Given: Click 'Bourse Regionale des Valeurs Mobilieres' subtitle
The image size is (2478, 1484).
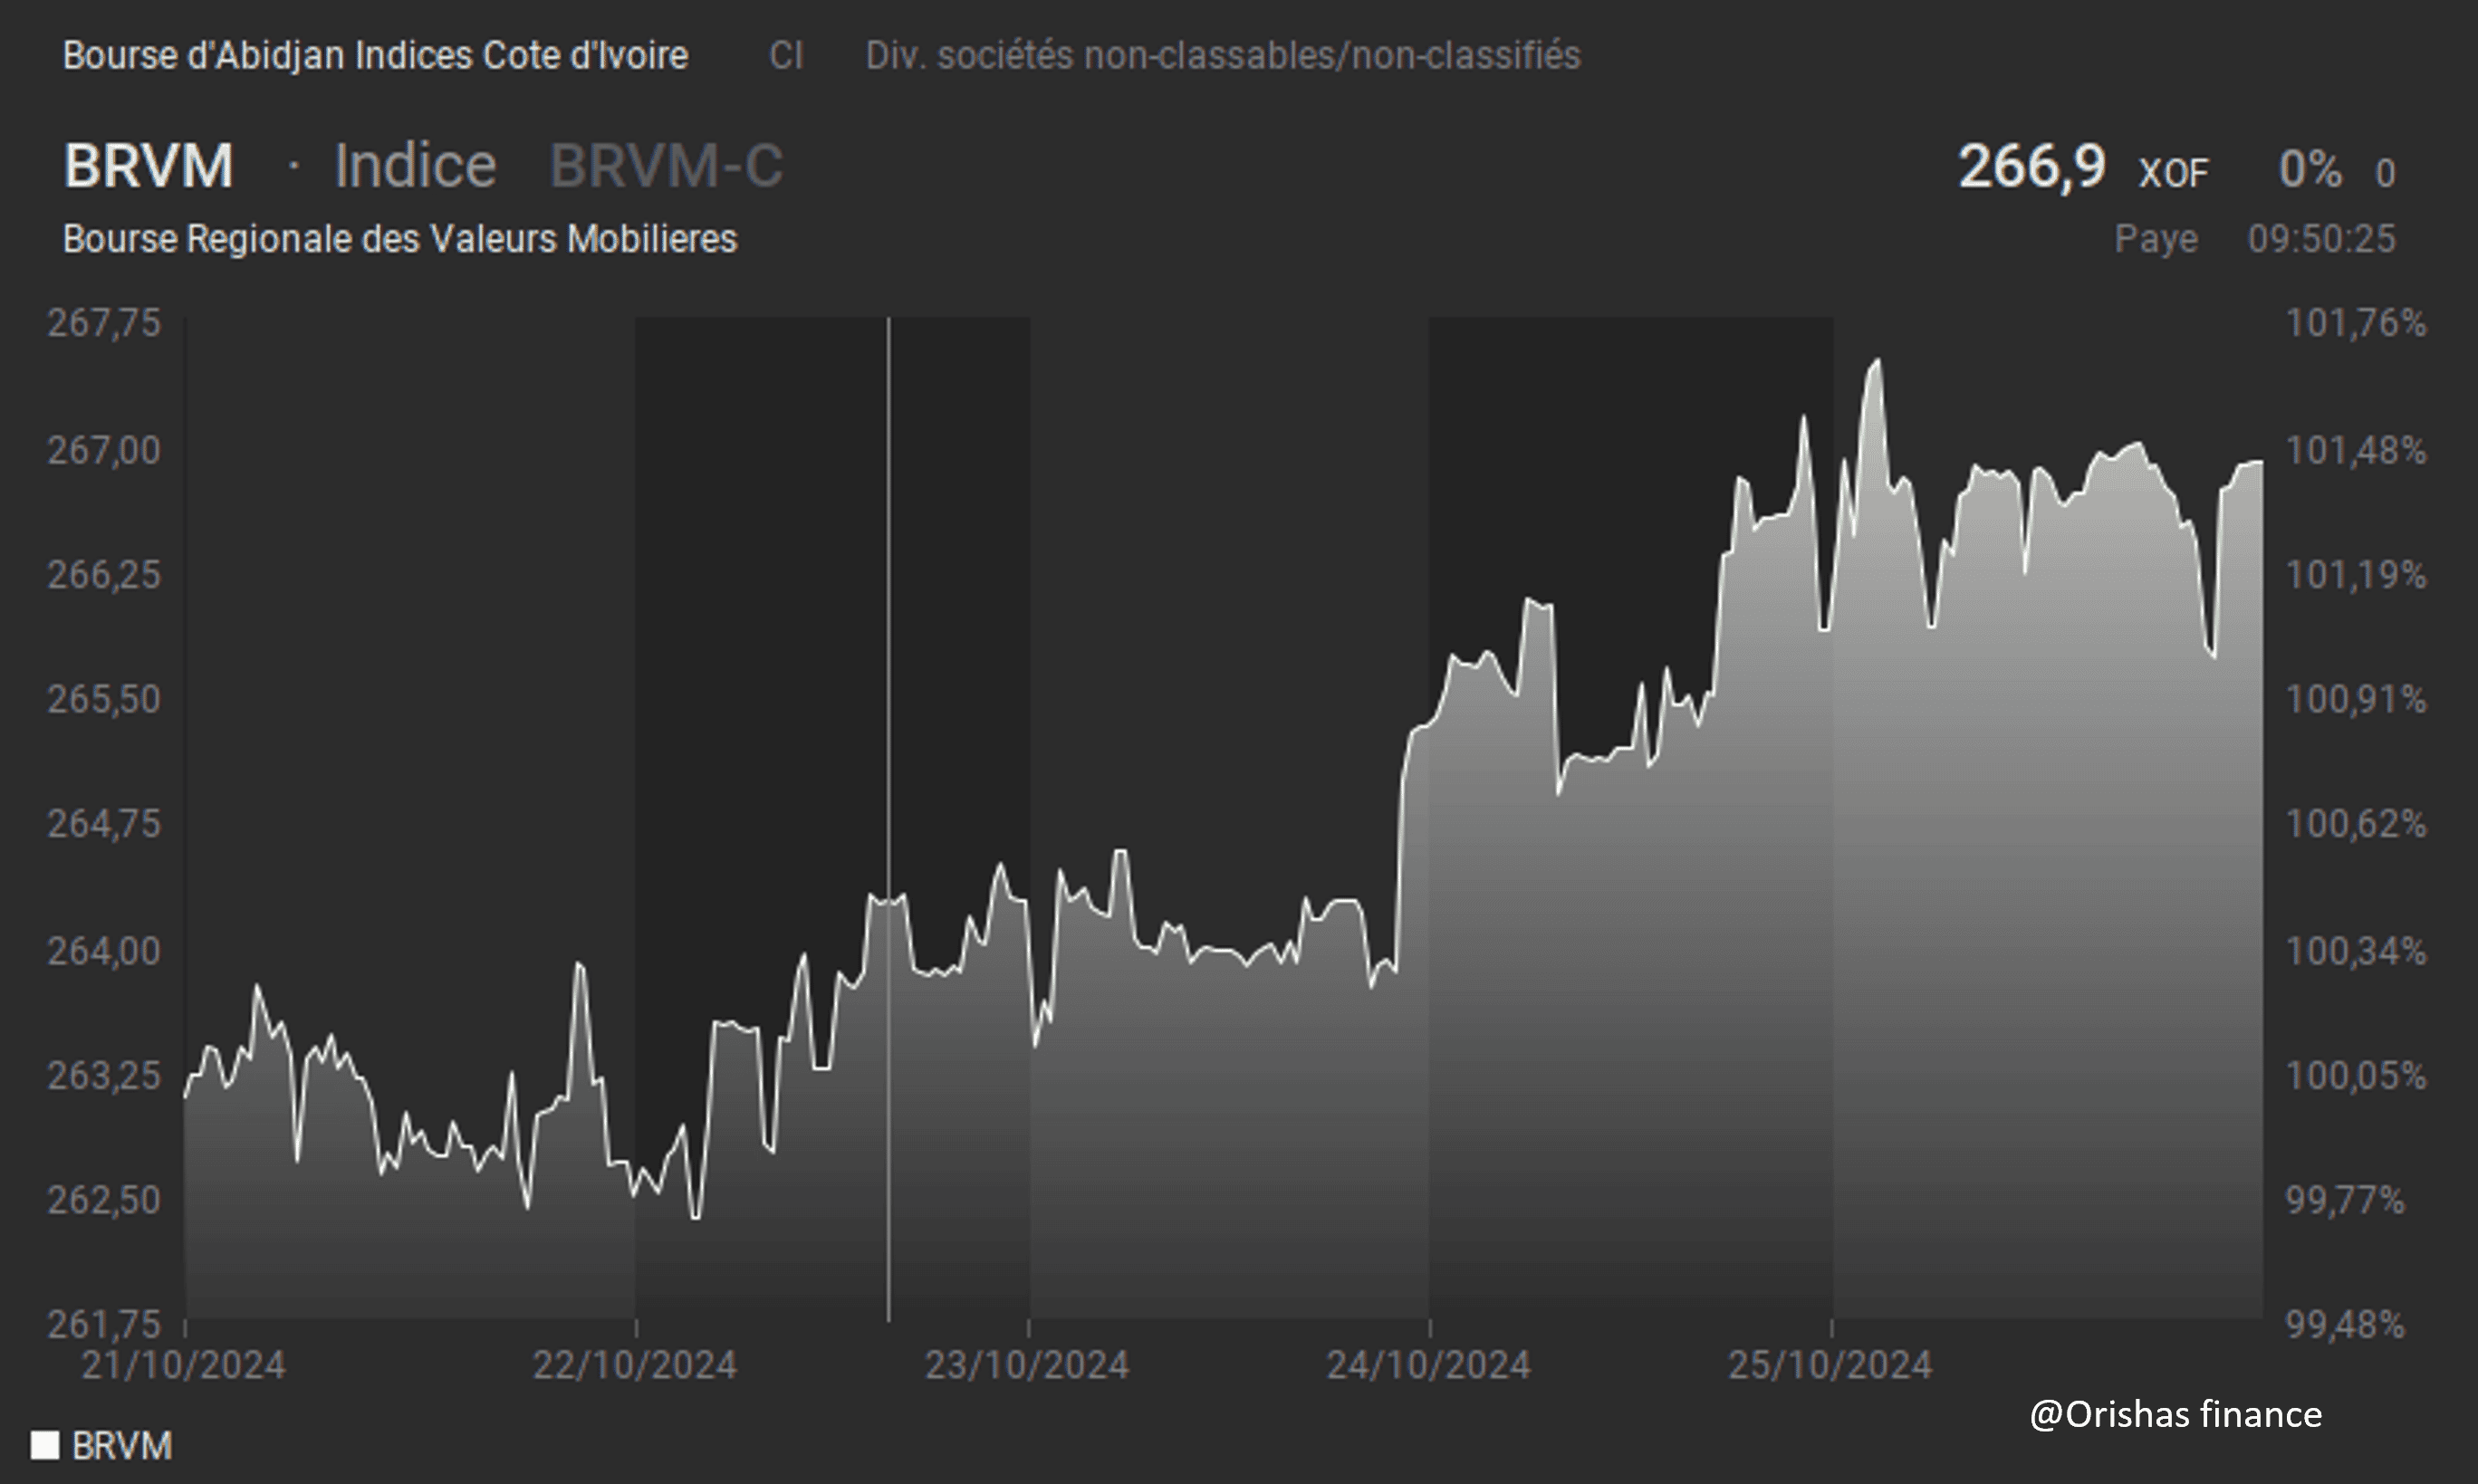Looking at the screenshot, I should click(400, 239).
